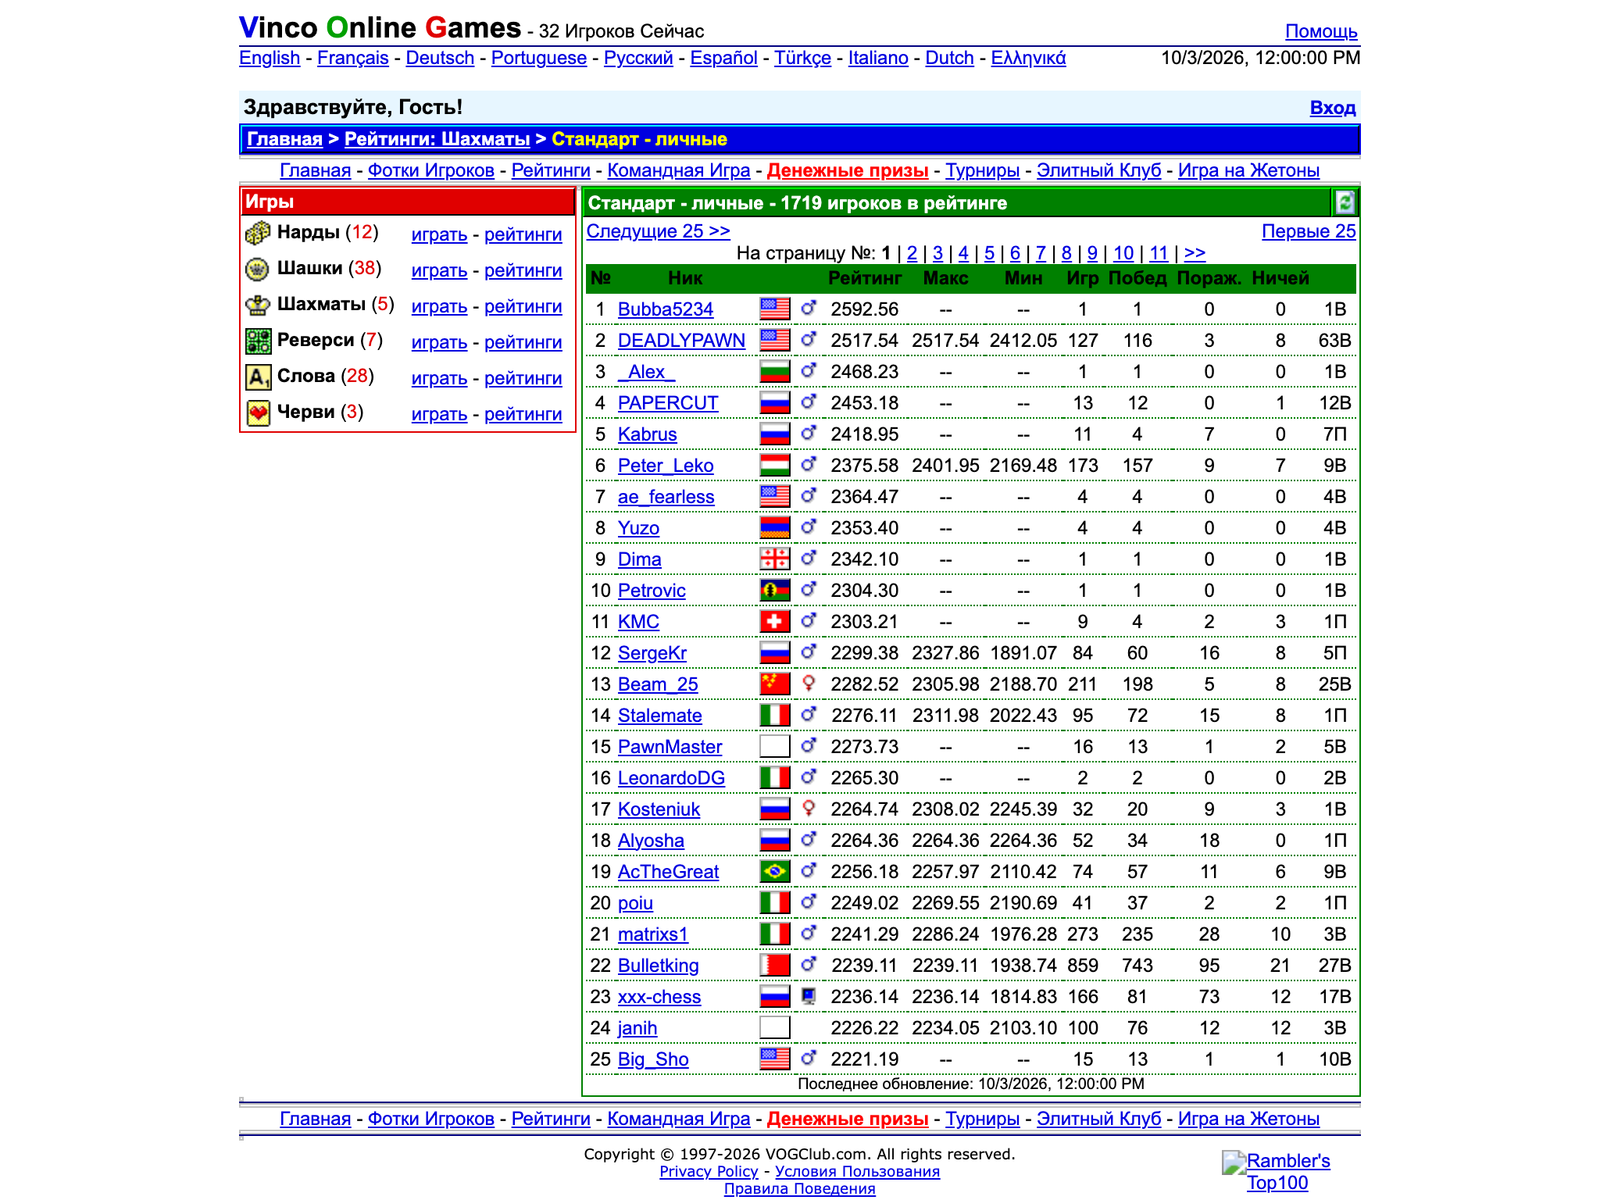Switch language to English
The width and height of the screenshot is (1600, 1200).
[269, 57]
